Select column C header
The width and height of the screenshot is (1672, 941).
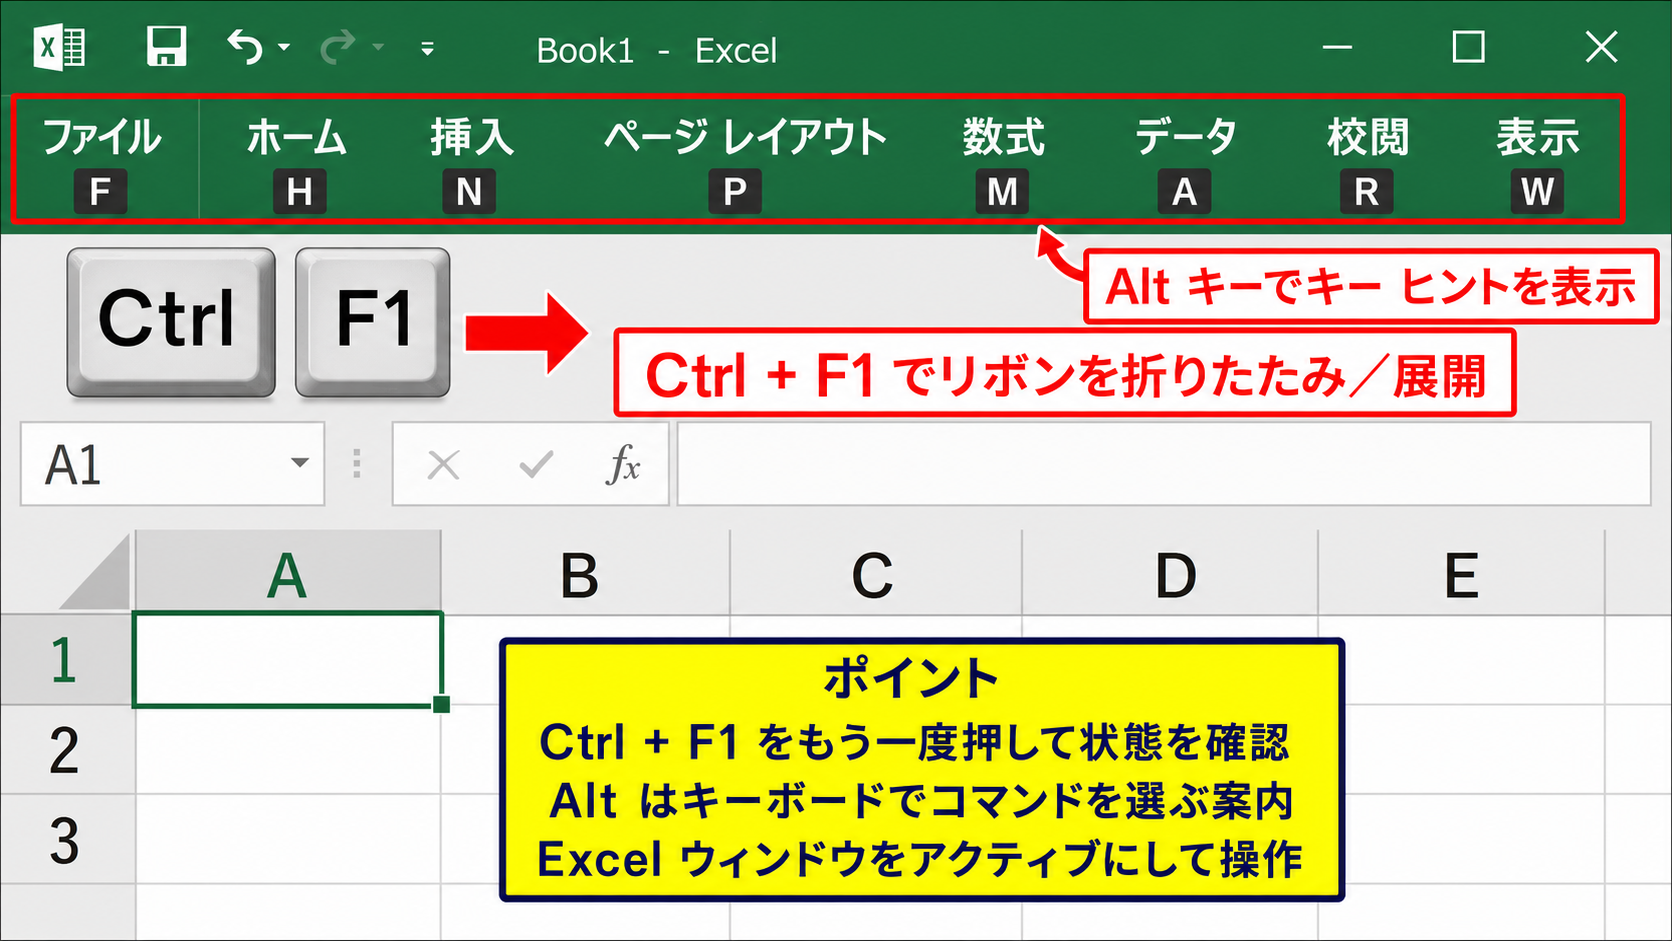click(876, 574)
